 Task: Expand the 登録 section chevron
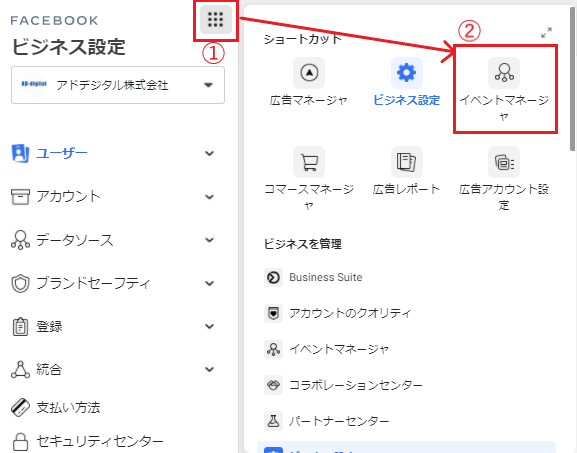tap(209, 326)
